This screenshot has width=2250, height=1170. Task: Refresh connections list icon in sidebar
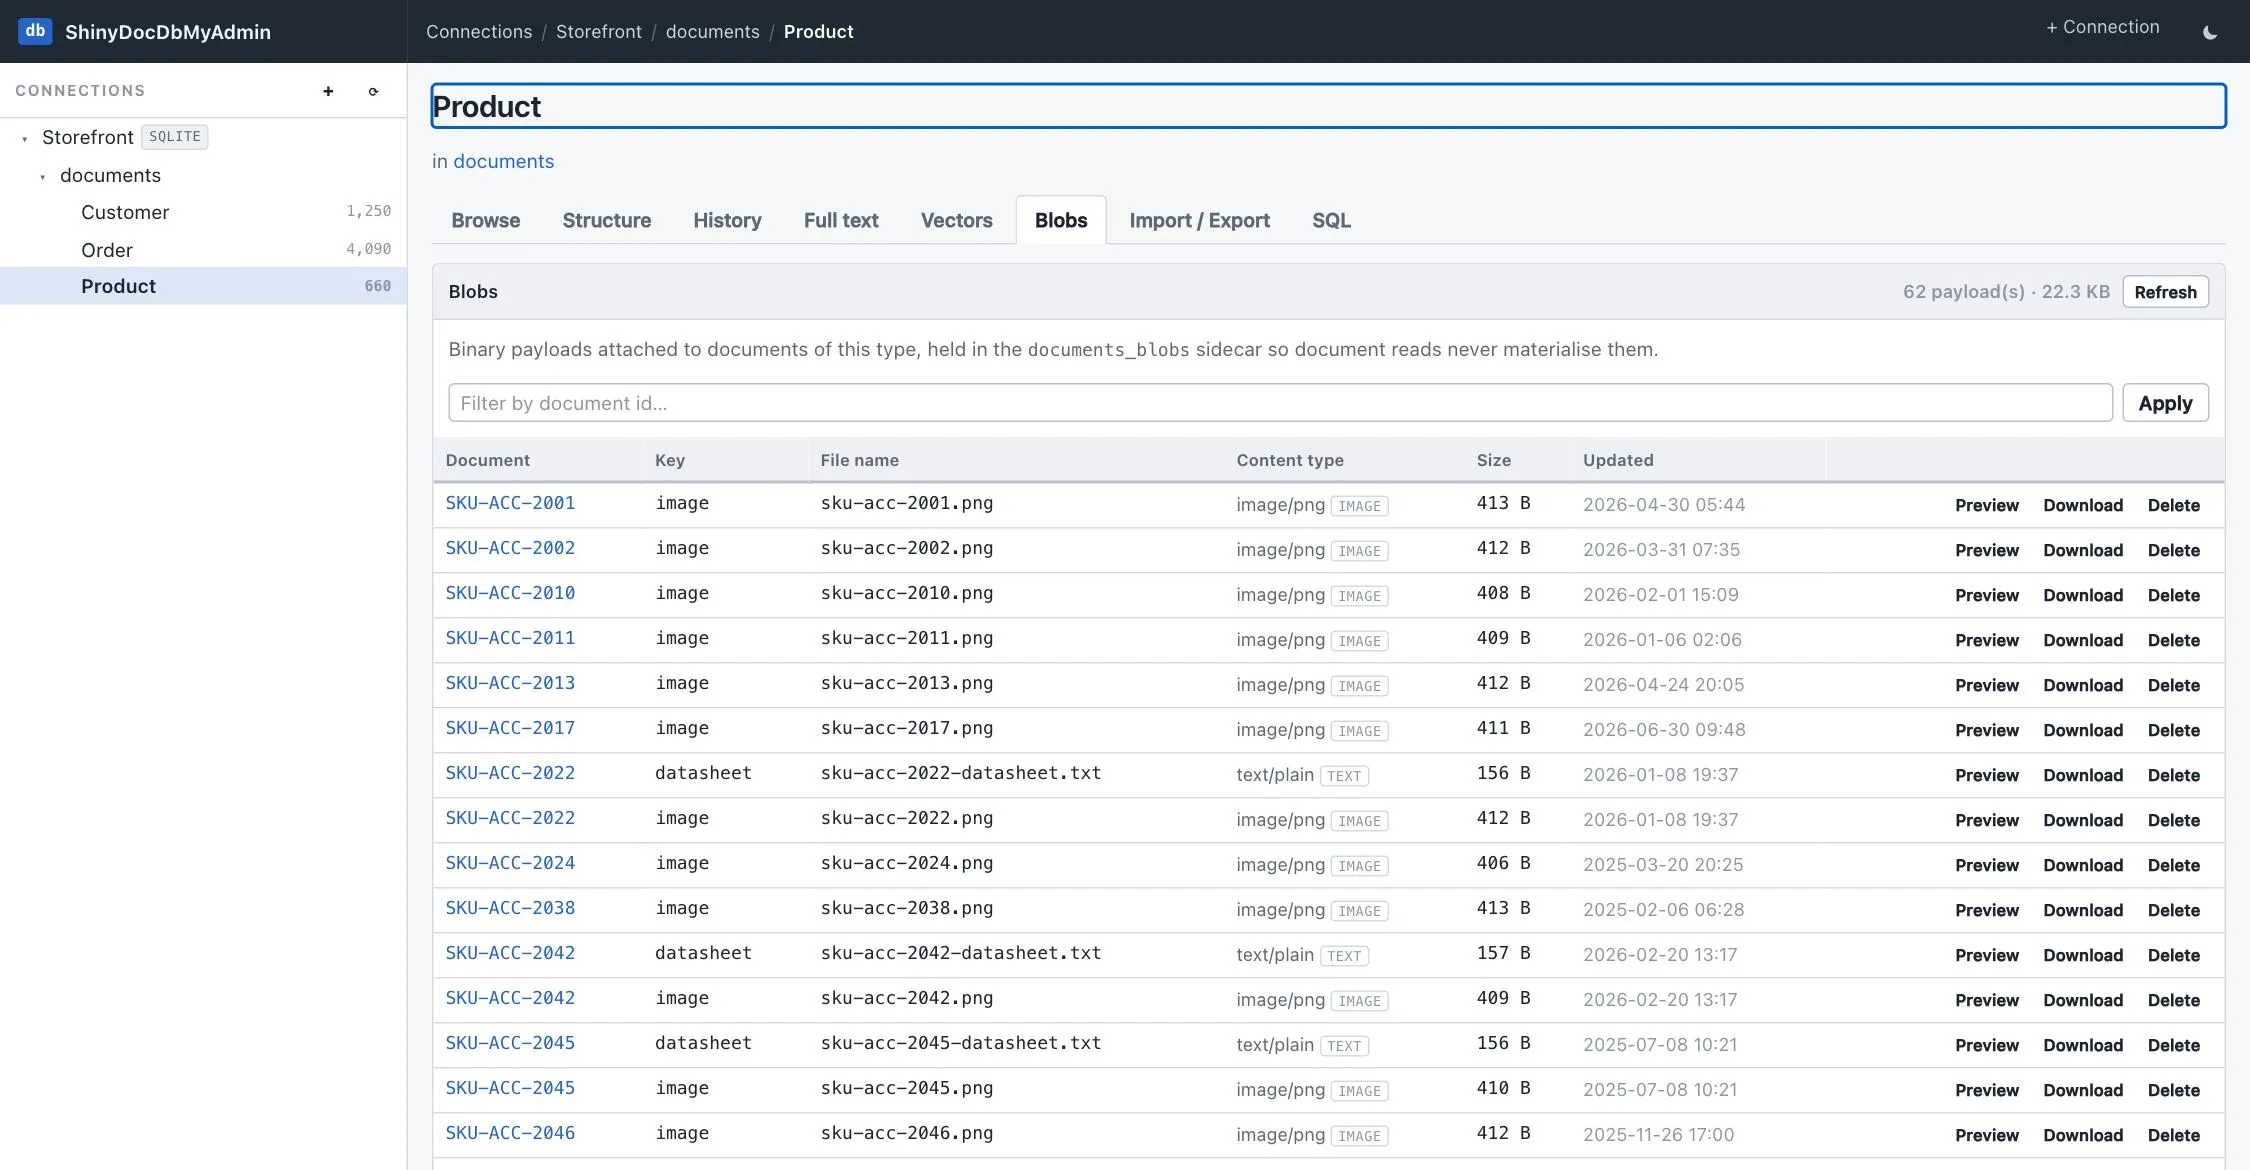373,91
